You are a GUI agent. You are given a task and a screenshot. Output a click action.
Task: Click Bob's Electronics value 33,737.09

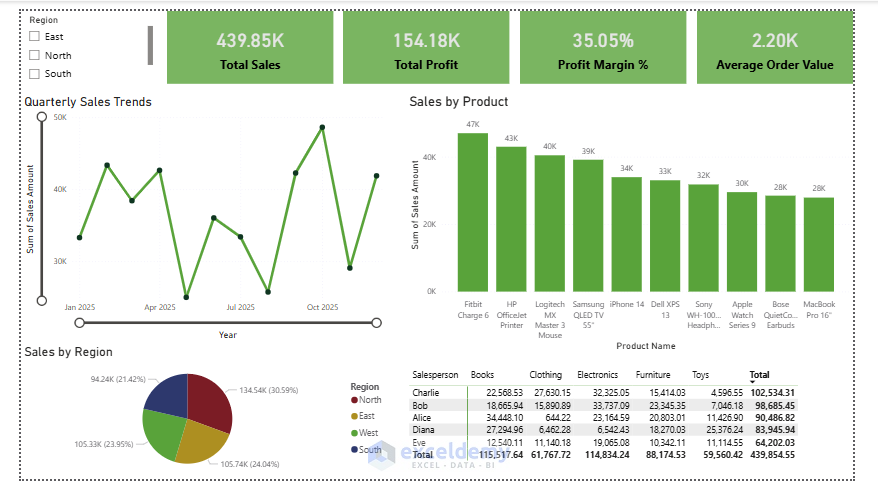611,405
